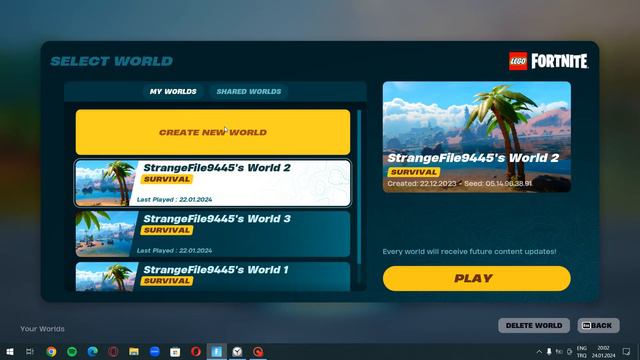Click the Created 22.12.2023 seed text
Screen dimensions: 640x360
(x=460, y=184)
